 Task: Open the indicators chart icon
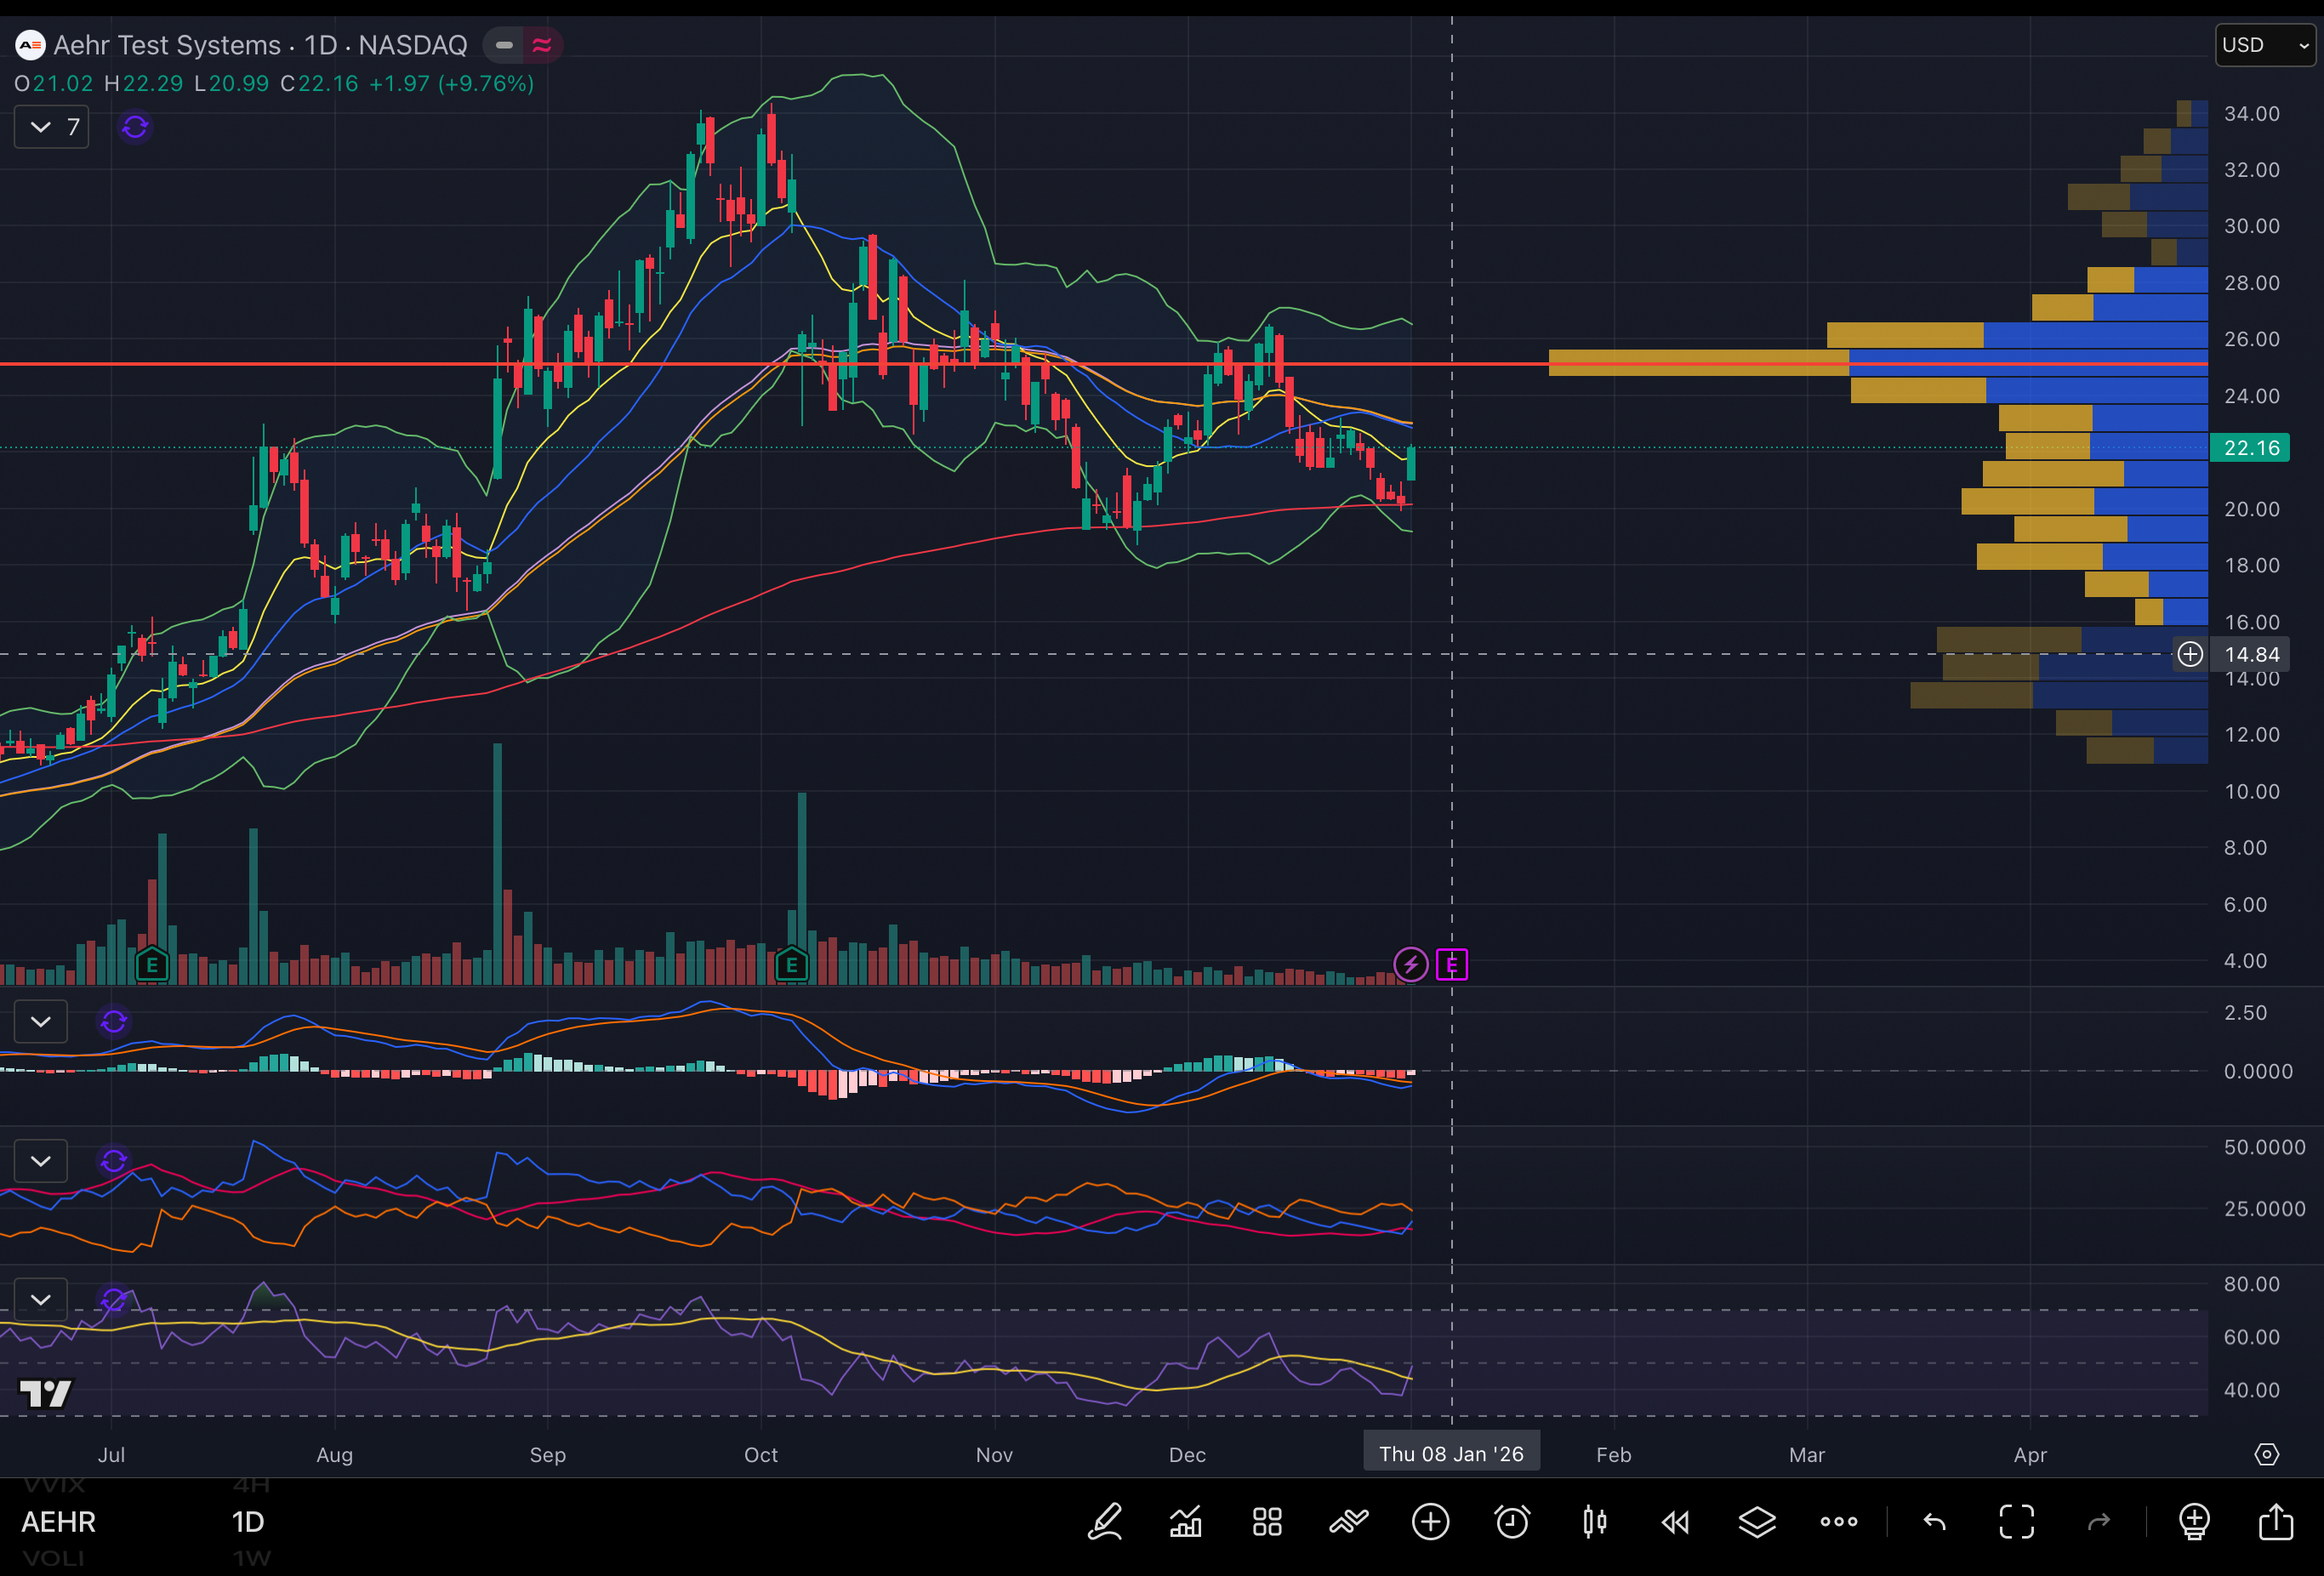pyautogui.click(x=1186, y=1521)
